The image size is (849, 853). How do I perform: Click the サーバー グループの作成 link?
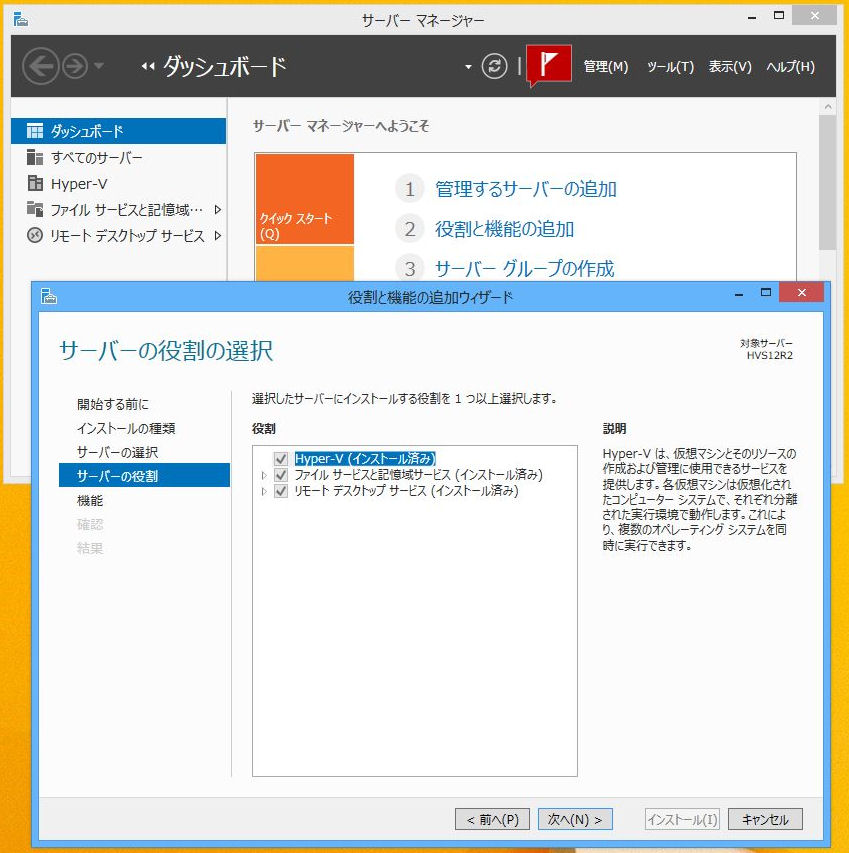(524, 269)
